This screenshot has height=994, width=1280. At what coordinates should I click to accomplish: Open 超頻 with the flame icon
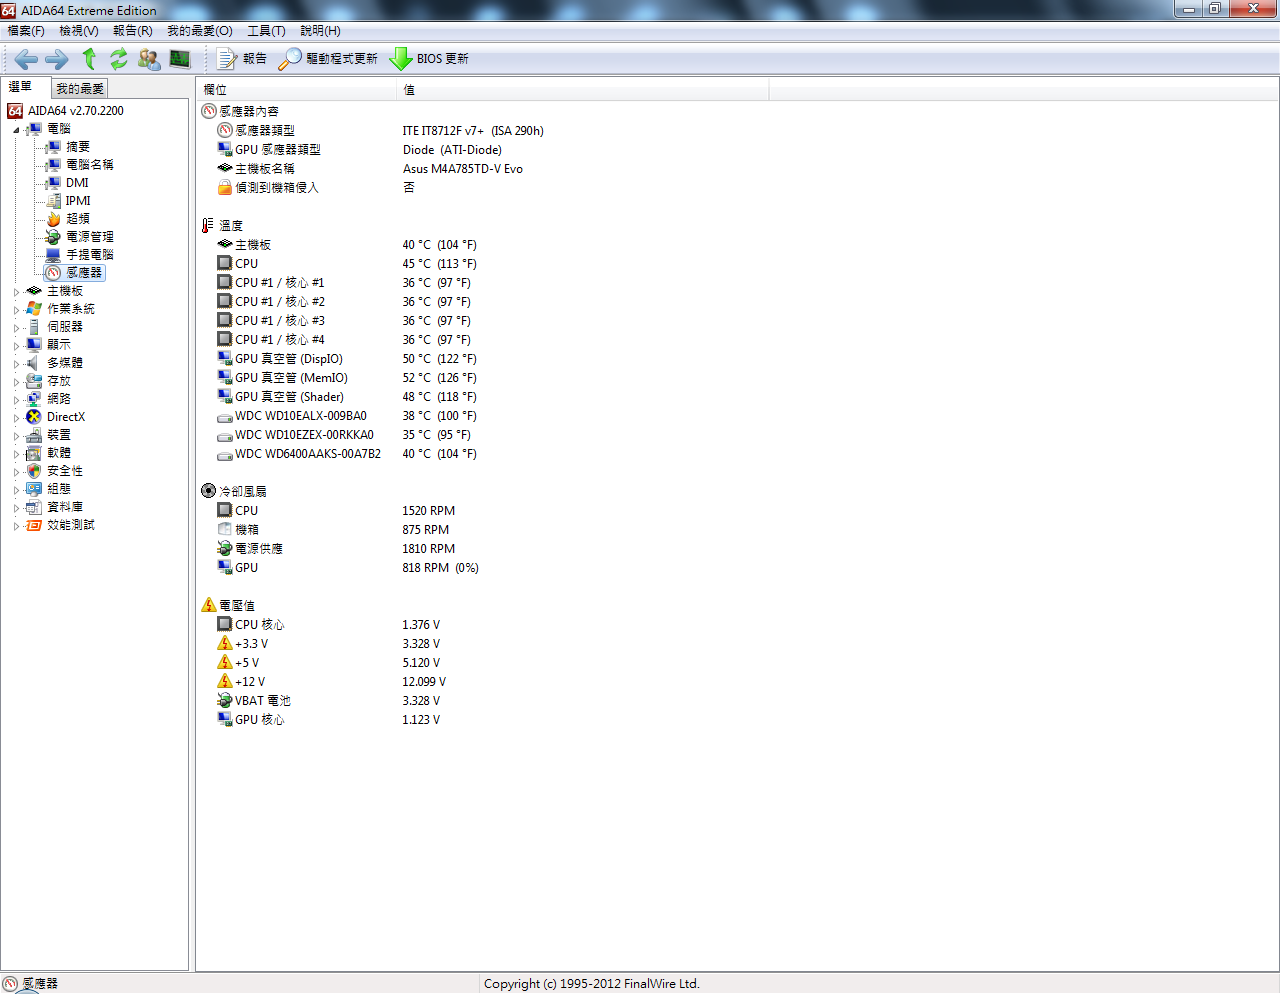pos(78,219)
